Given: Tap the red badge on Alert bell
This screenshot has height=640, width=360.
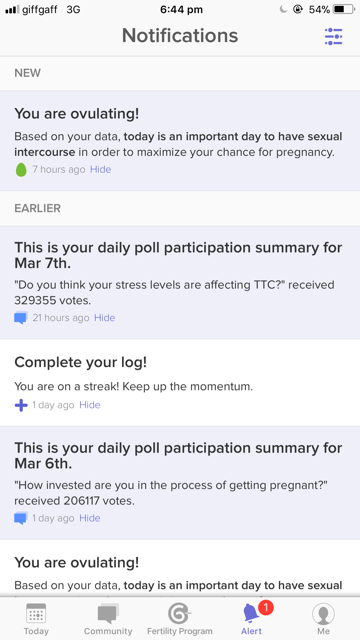Looking at the screenshot, I should [x=266, y=608].
